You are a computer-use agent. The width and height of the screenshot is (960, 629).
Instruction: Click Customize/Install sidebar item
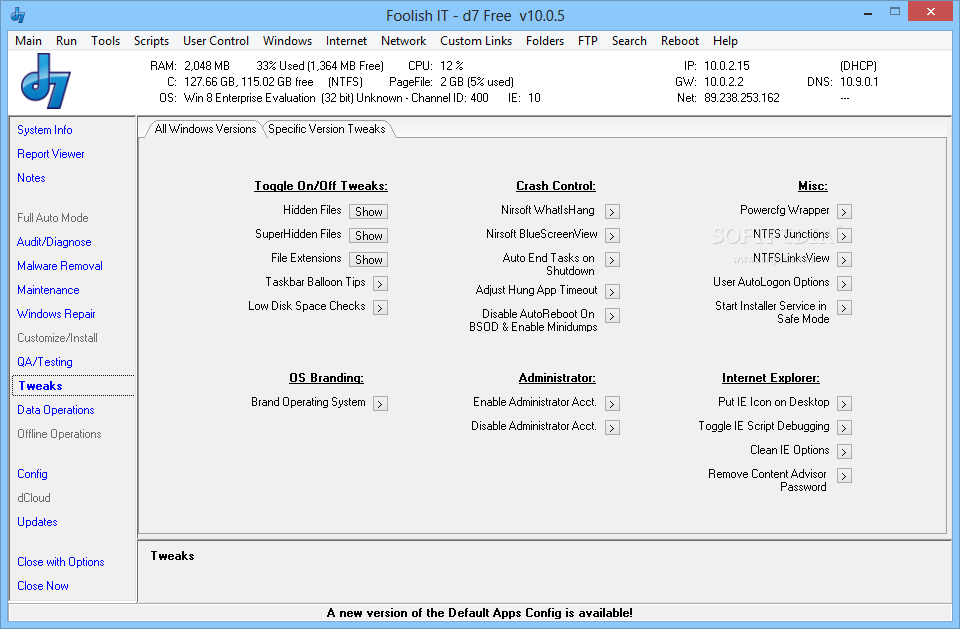[58, 338]
